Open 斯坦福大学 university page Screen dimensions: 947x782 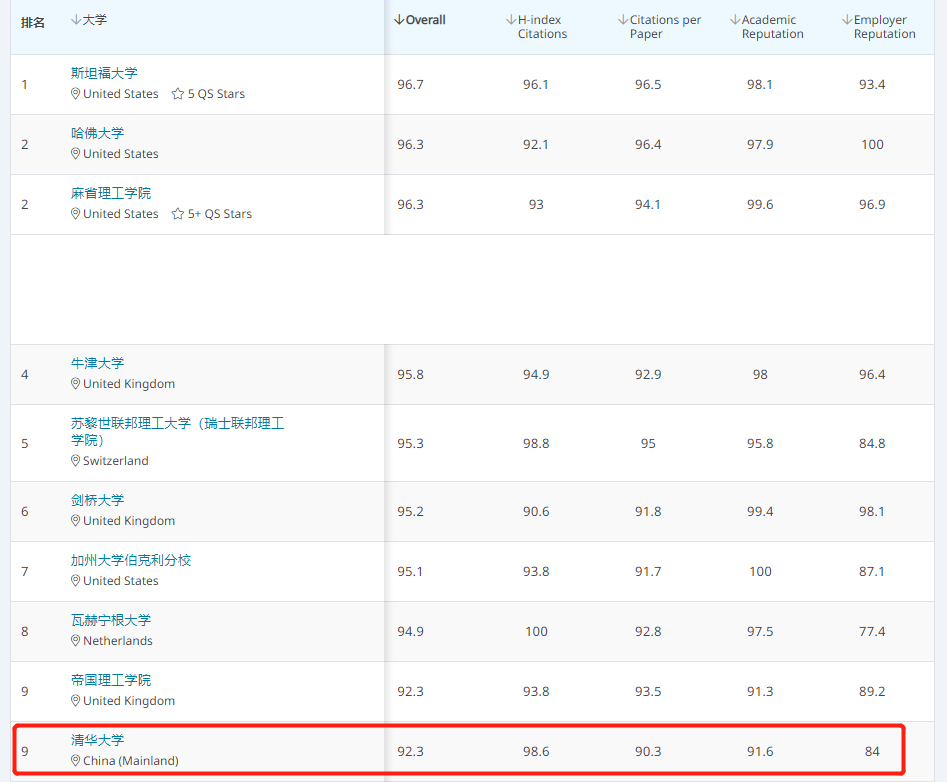coord(104,73)
